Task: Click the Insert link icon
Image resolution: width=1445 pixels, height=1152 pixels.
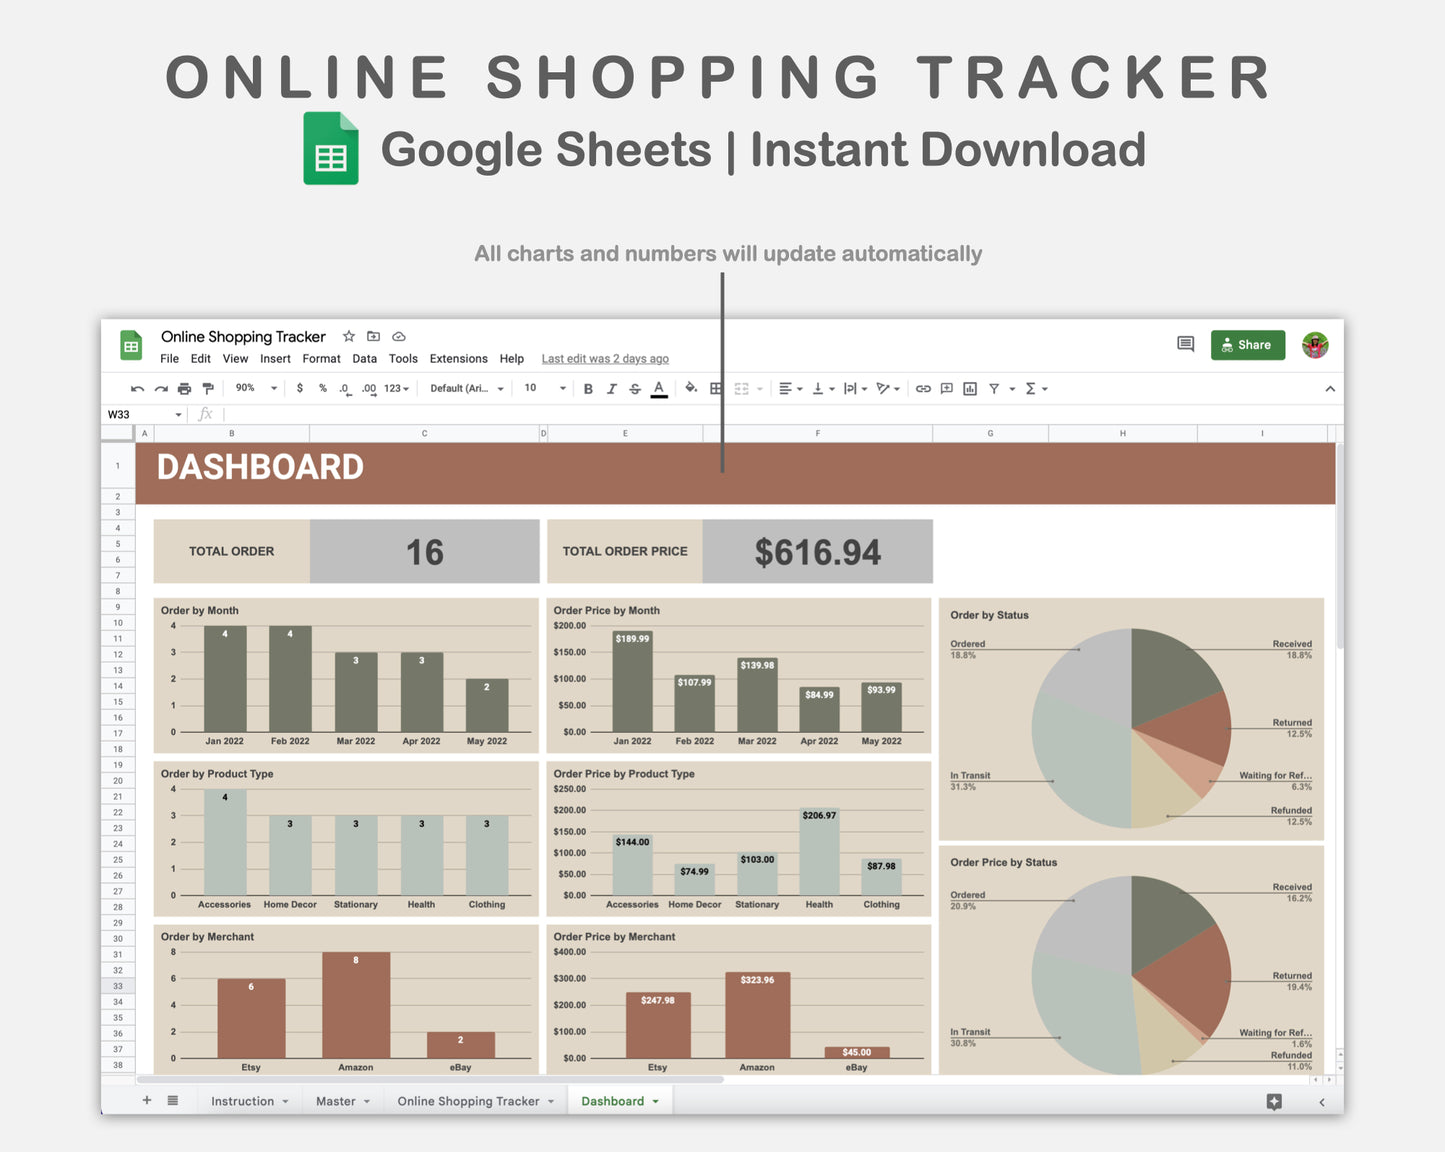Action: 923,388
